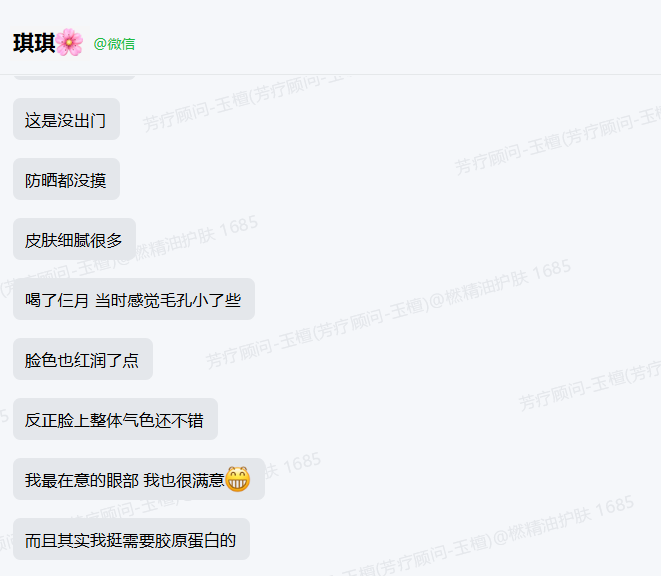
Task: Select the message 这是没出门
Action: click(66, 119)
